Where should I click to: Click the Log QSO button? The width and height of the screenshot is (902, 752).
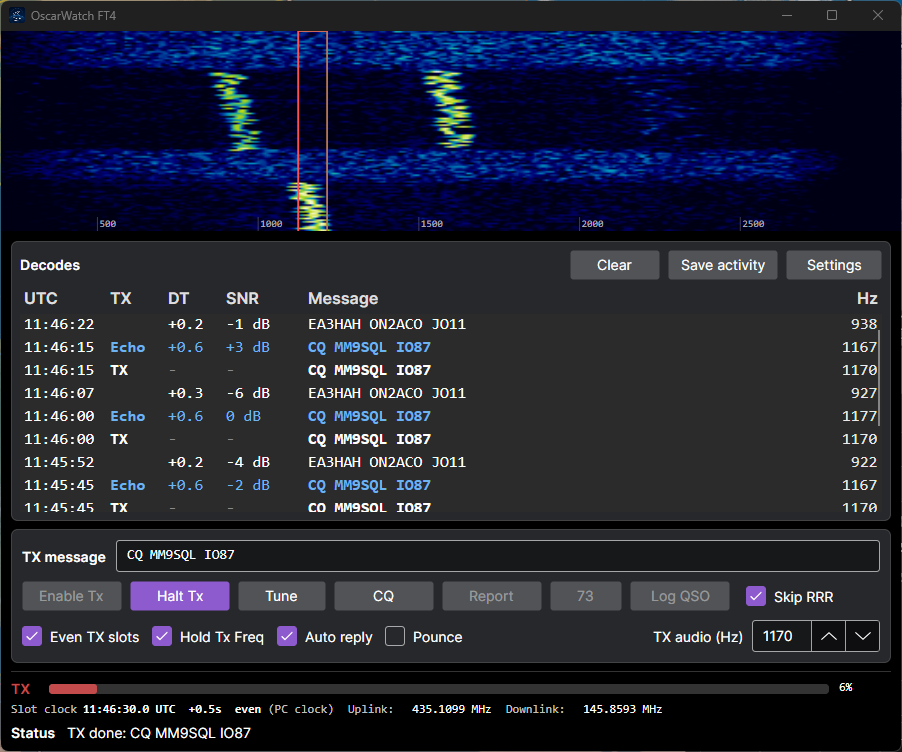tap(680, 596)
